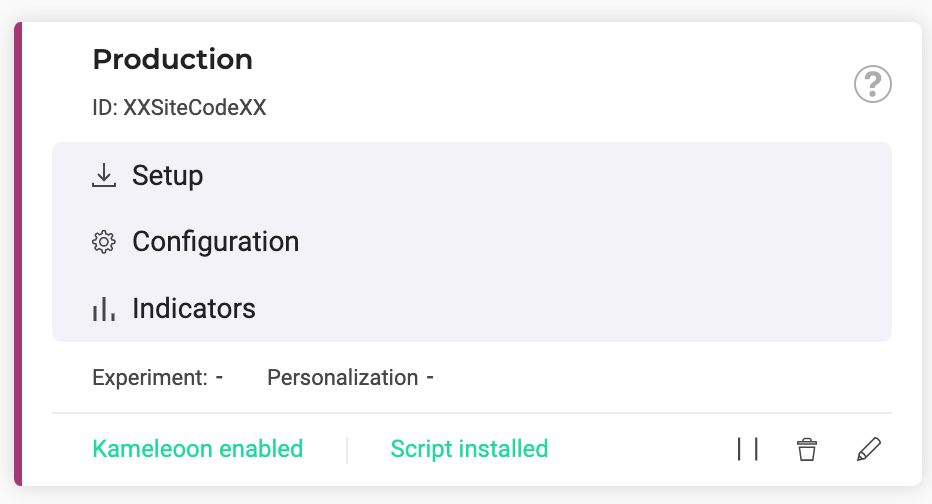Viewport: 932px width, 504px height.
Task: Click the Script installed status
Action: 469,449
